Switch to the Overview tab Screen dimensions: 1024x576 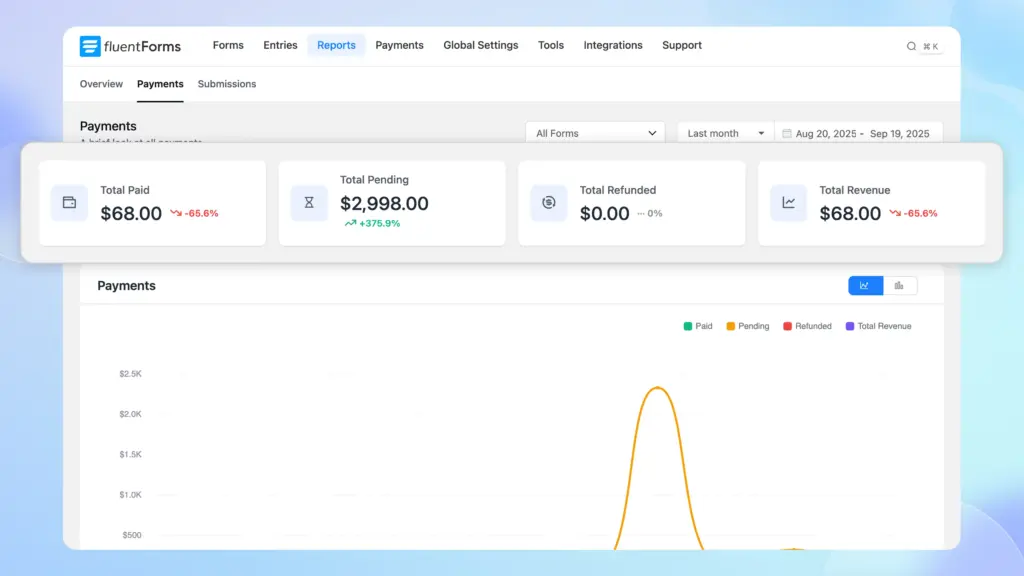pos(101,84)
